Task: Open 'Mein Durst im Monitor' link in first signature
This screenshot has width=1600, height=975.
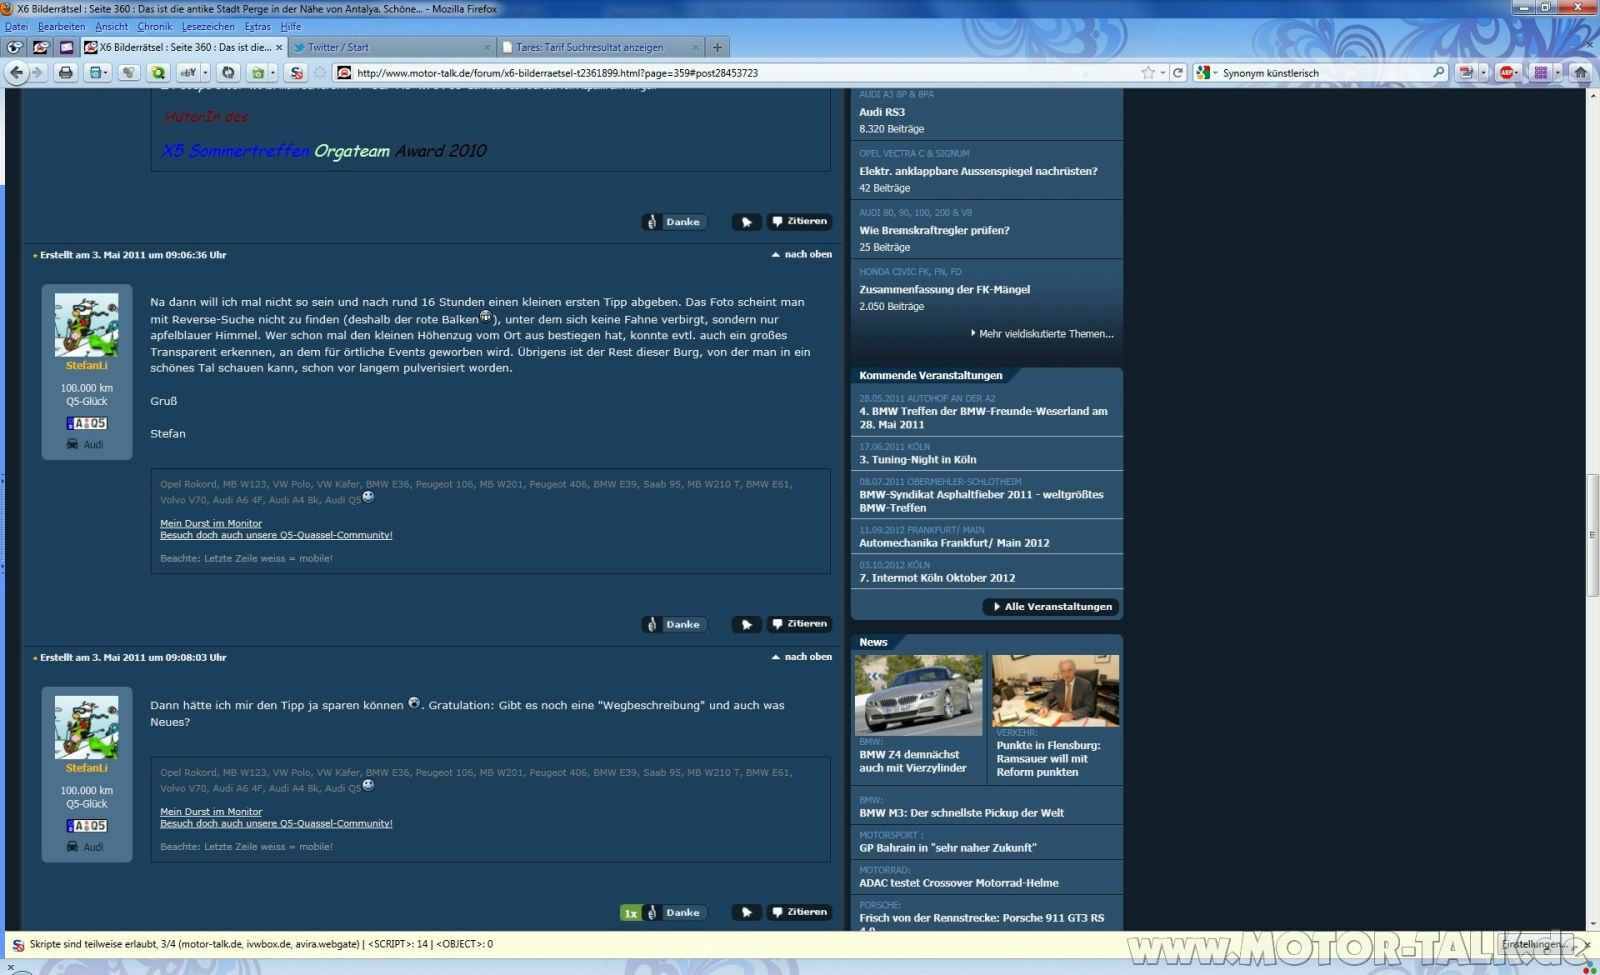Action: (x=211, y=523)
